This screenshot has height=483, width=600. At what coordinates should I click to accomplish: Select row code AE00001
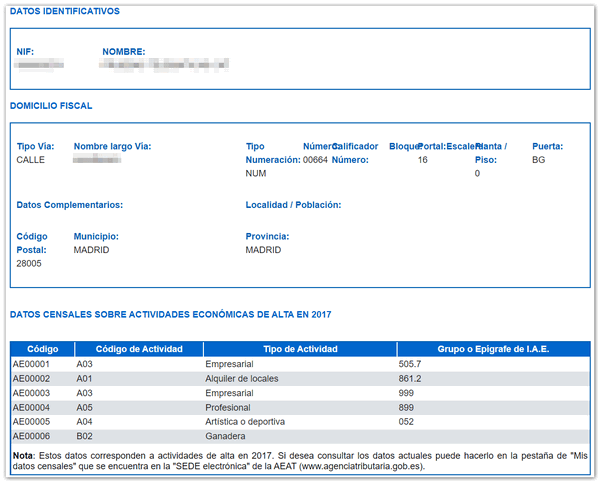pyautogui.click(x=31, y=364)
